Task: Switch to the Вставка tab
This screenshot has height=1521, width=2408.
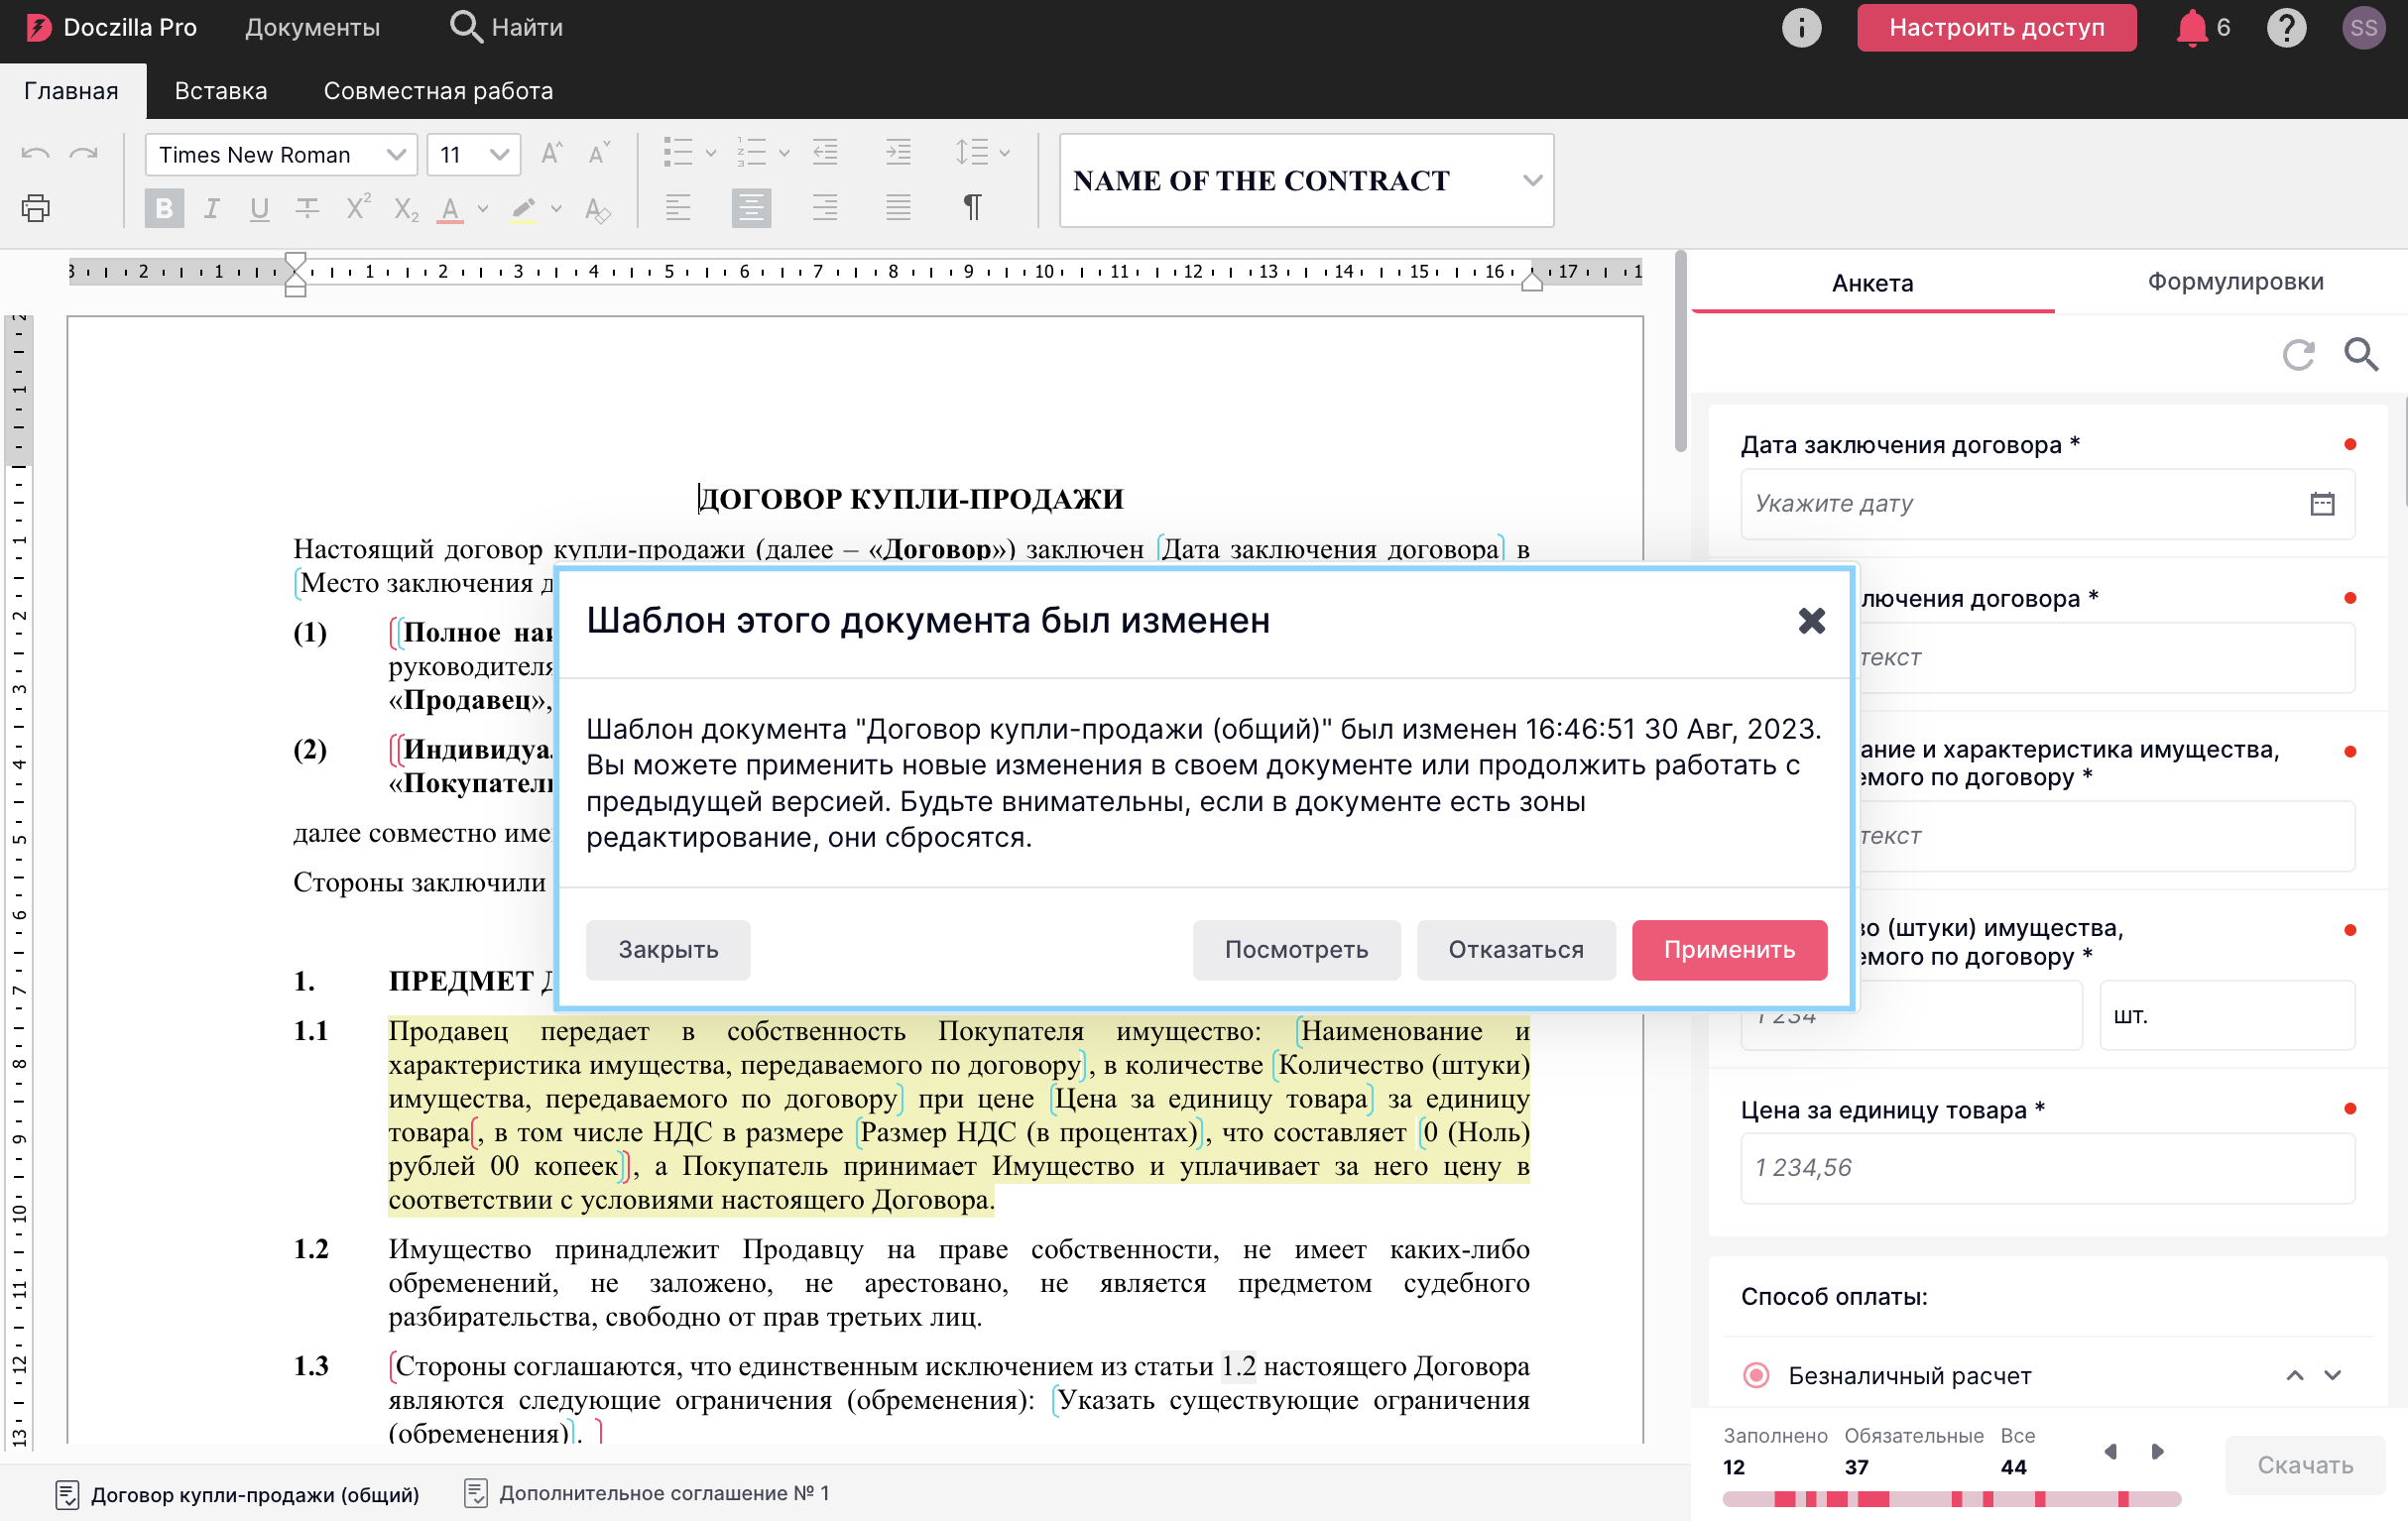Action: [221, 91]
